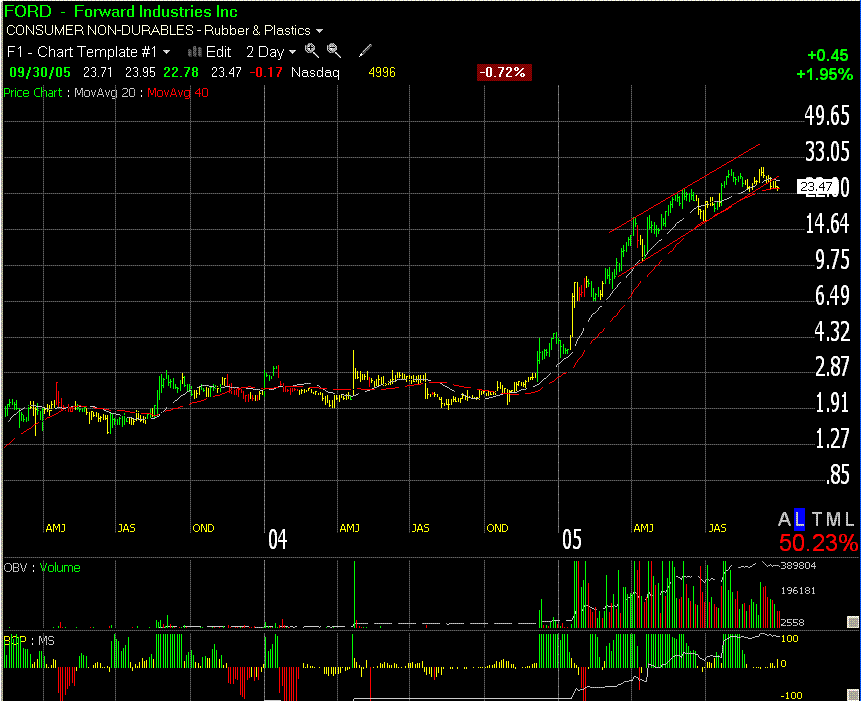Click the BOP indicator label
The width and height of the screenshot is (861, 701).
[15, 641]
